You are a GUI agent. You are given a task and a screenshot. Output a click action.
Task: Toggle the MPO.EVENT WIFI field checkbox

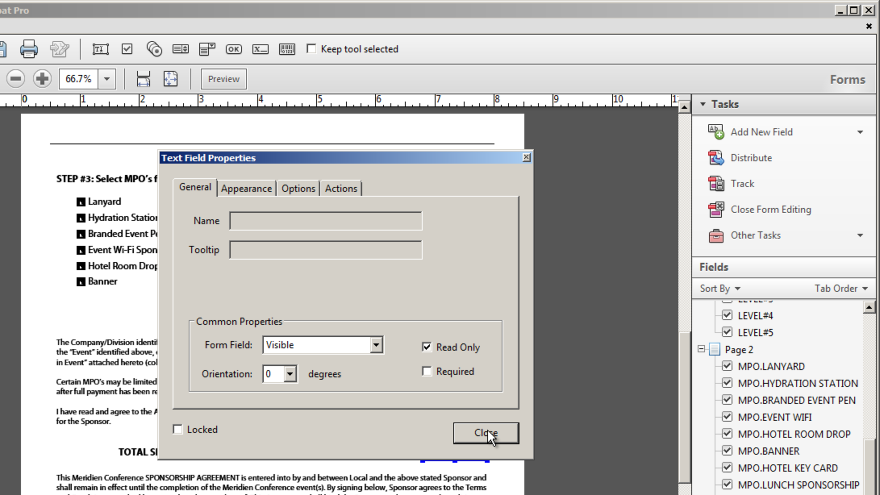coord(727,417)
